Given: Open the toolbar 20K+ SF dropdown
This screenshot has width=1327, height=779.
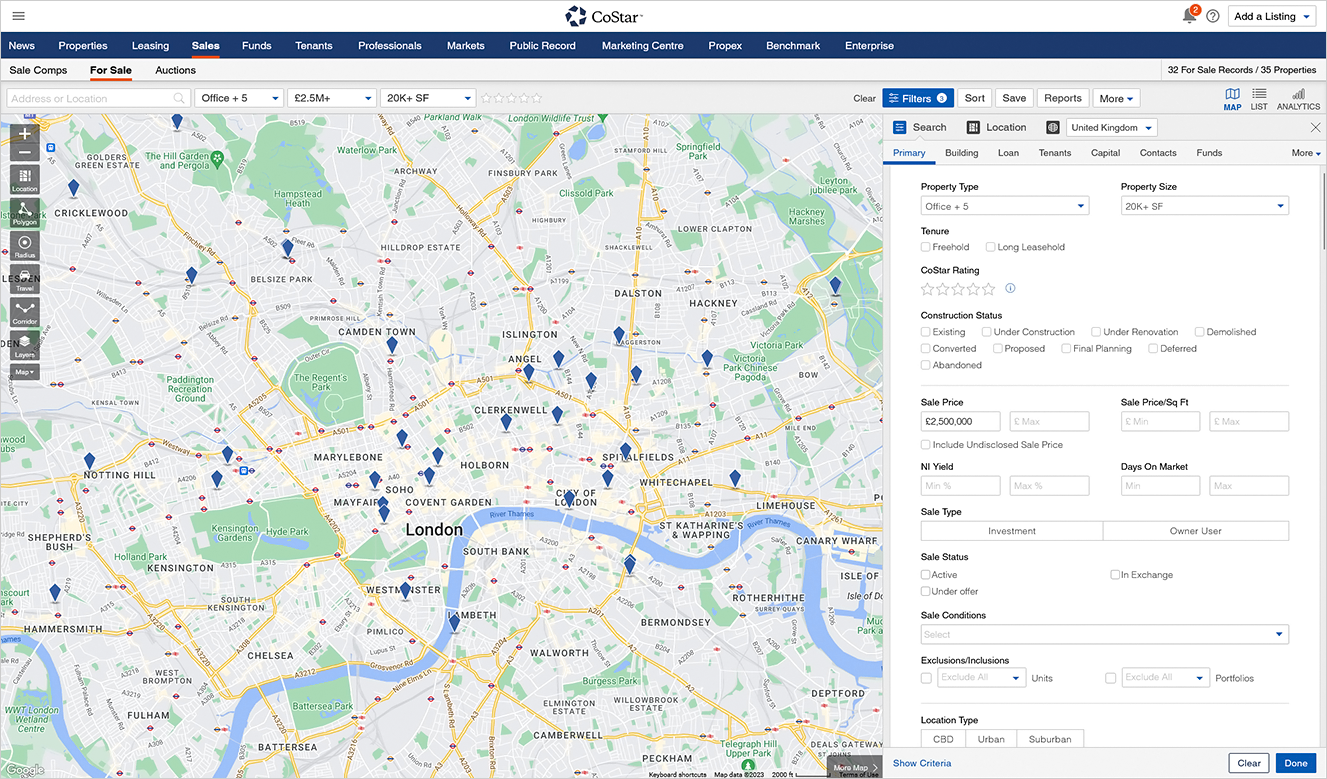Looking at the screenshot, I should pos(428,98).
